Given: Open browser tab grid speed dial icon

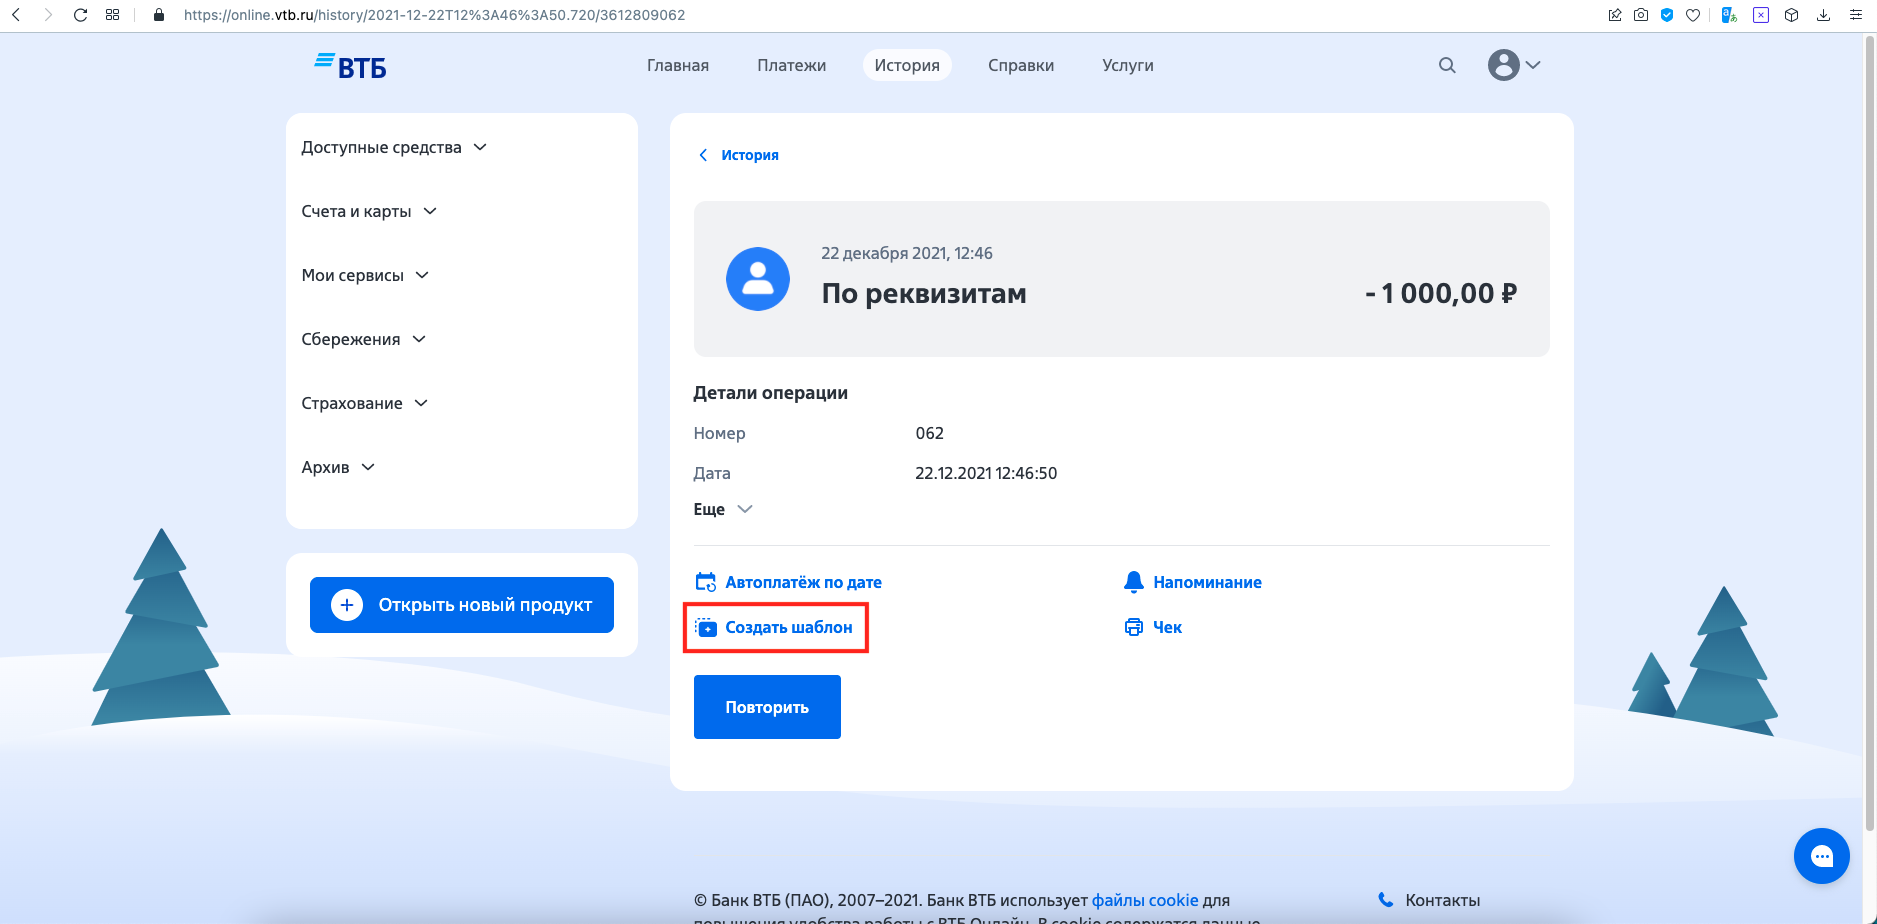Looking at the screenshot, I should [x=112, y=15].
